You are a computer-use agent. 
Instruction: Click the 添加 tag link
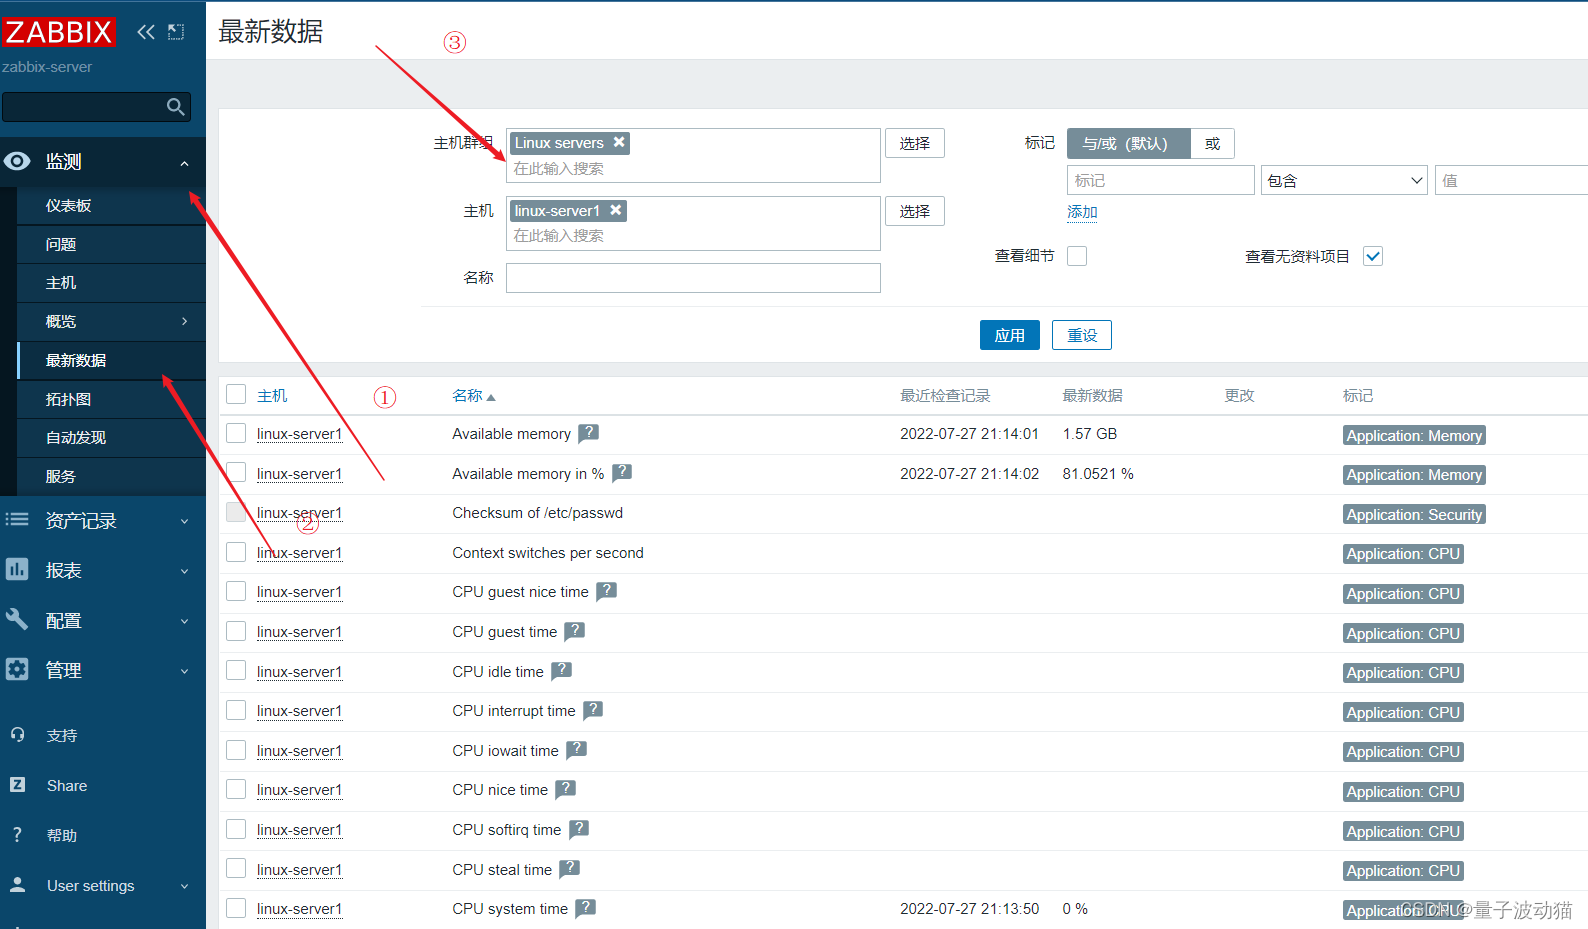coord(1082,212)
